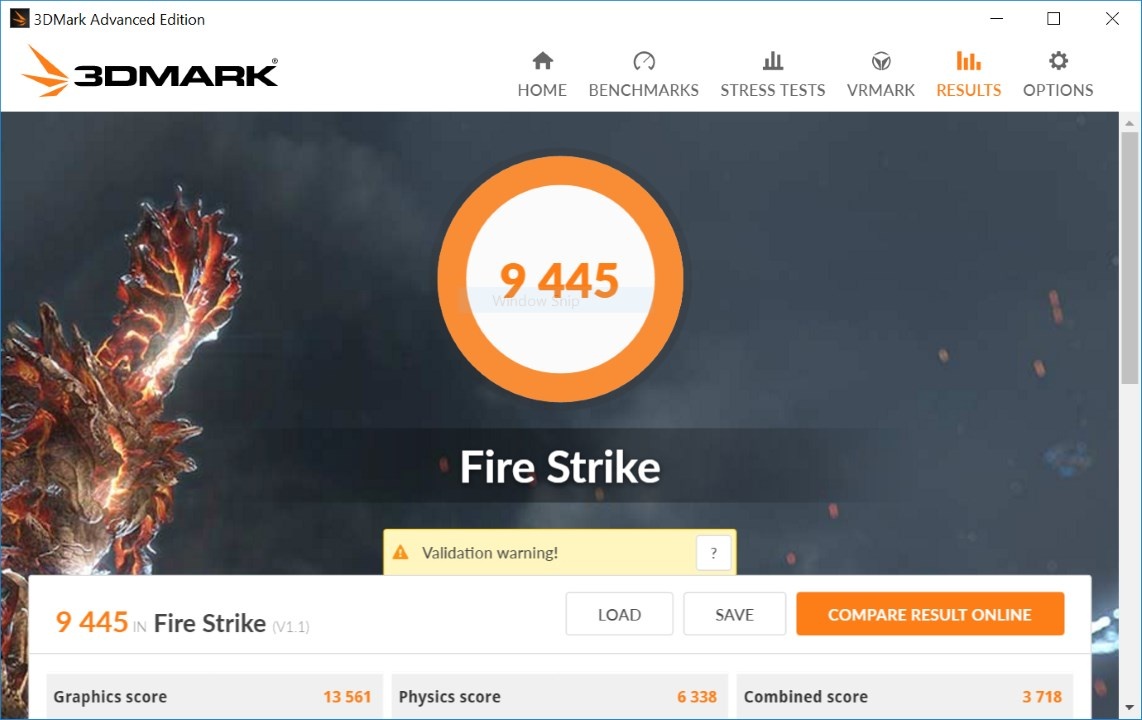Click the scrollbar up arrow
The height and width of the screenshot is (720, 1142).
[1130, 124]
